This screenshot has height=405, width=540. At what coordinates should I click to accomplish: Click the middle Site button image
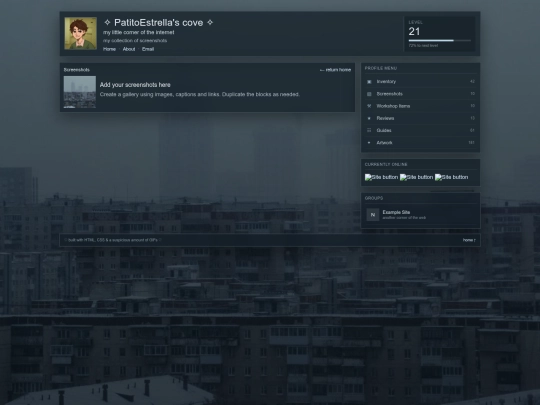coord(416,177)
